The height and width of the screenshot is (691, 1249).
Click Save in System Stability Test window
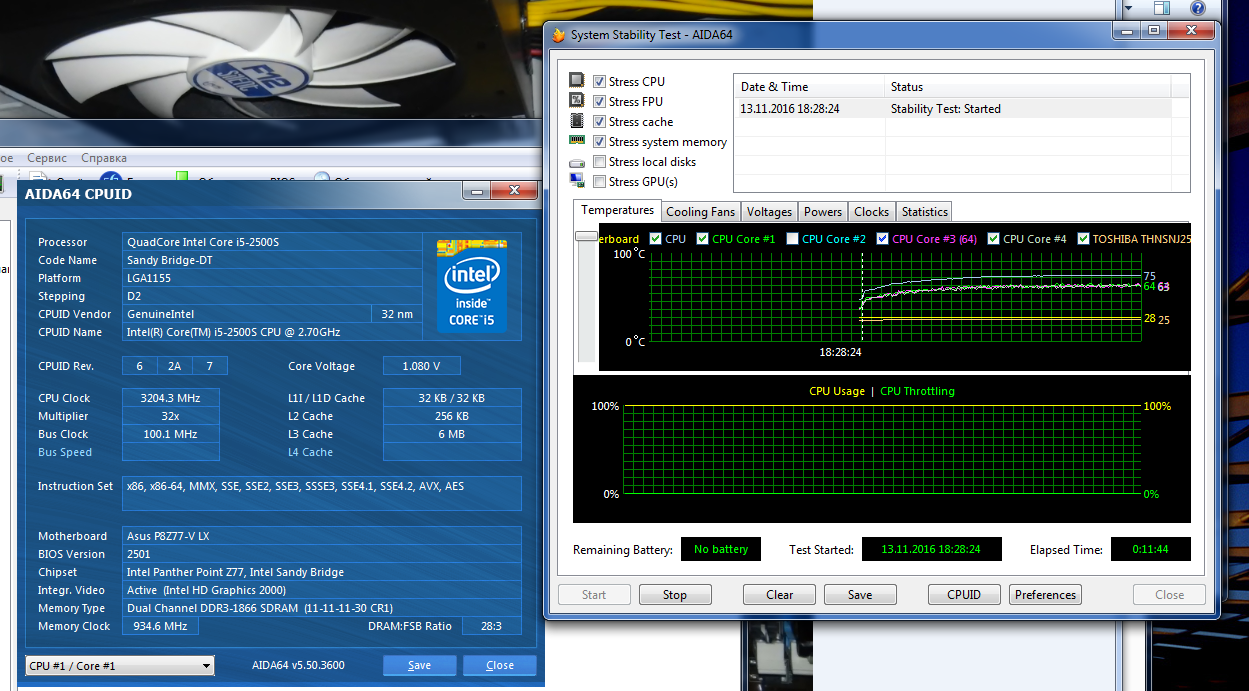tap(860, 595)
